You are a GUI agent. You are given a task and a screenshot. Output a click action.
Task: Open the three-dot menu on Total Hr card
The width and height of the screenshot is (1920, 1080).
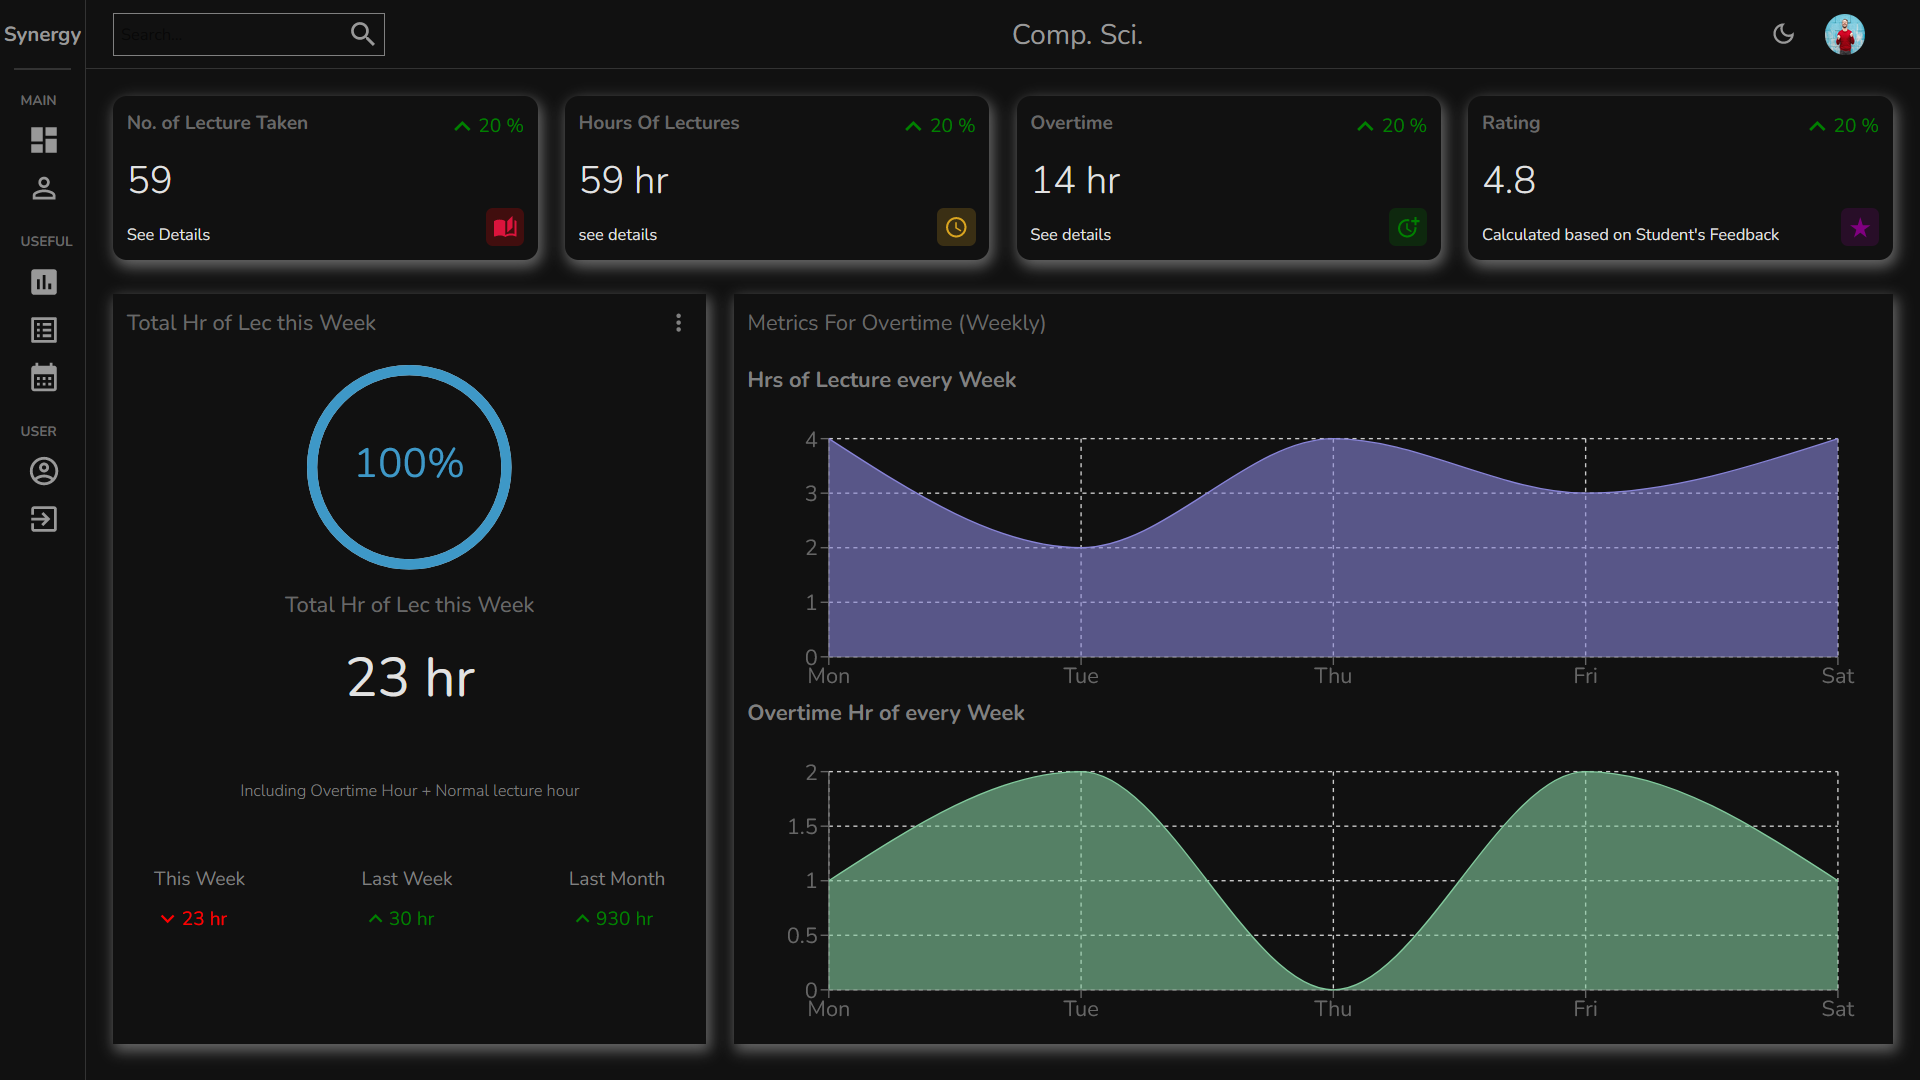pyautogui.click(x=678, y=322)
